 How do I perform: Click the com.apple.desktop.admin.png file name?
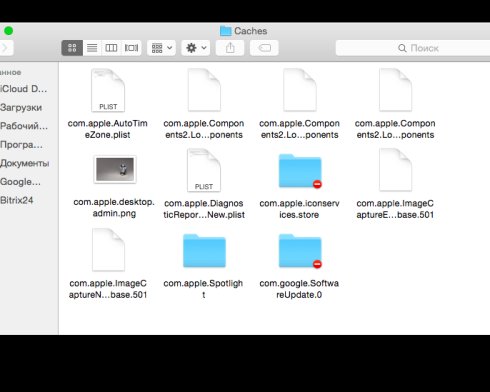coord(114,208)
